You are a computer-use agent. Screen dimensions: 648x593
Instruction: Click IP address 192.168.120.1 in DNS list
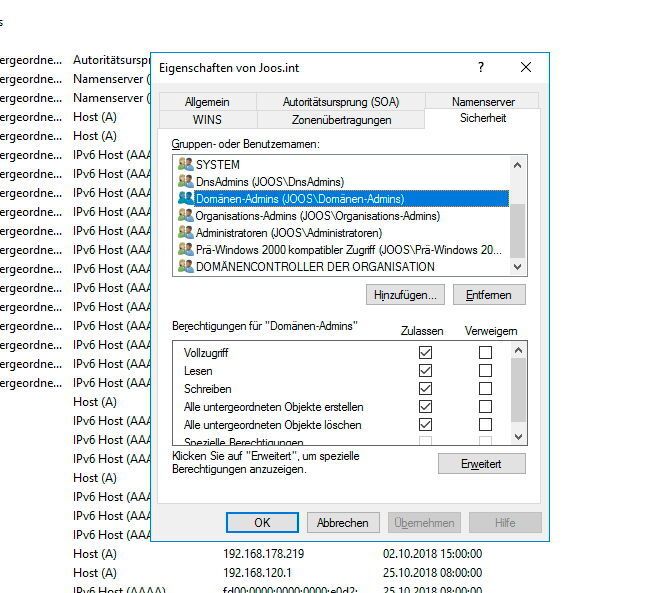[257, 572]
